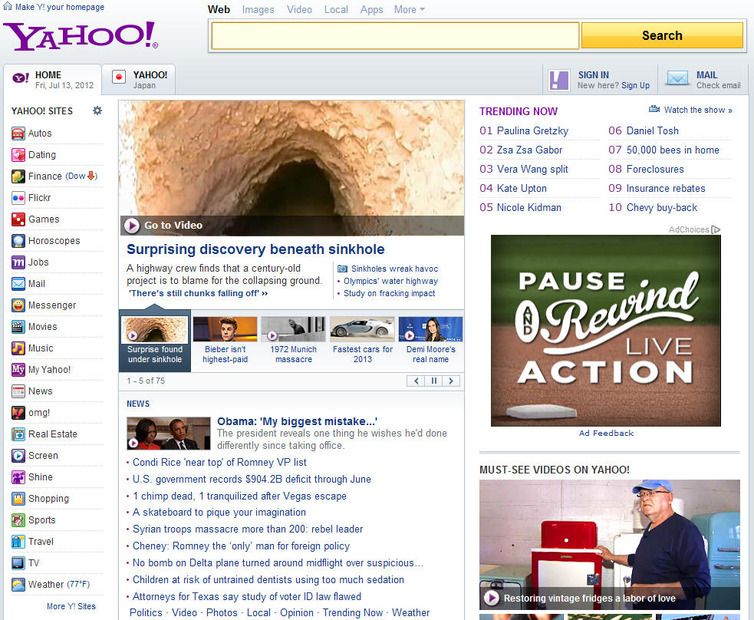Open the Messenger smiley icon
This screenshot has height=620, width=754.
[18, 305]
